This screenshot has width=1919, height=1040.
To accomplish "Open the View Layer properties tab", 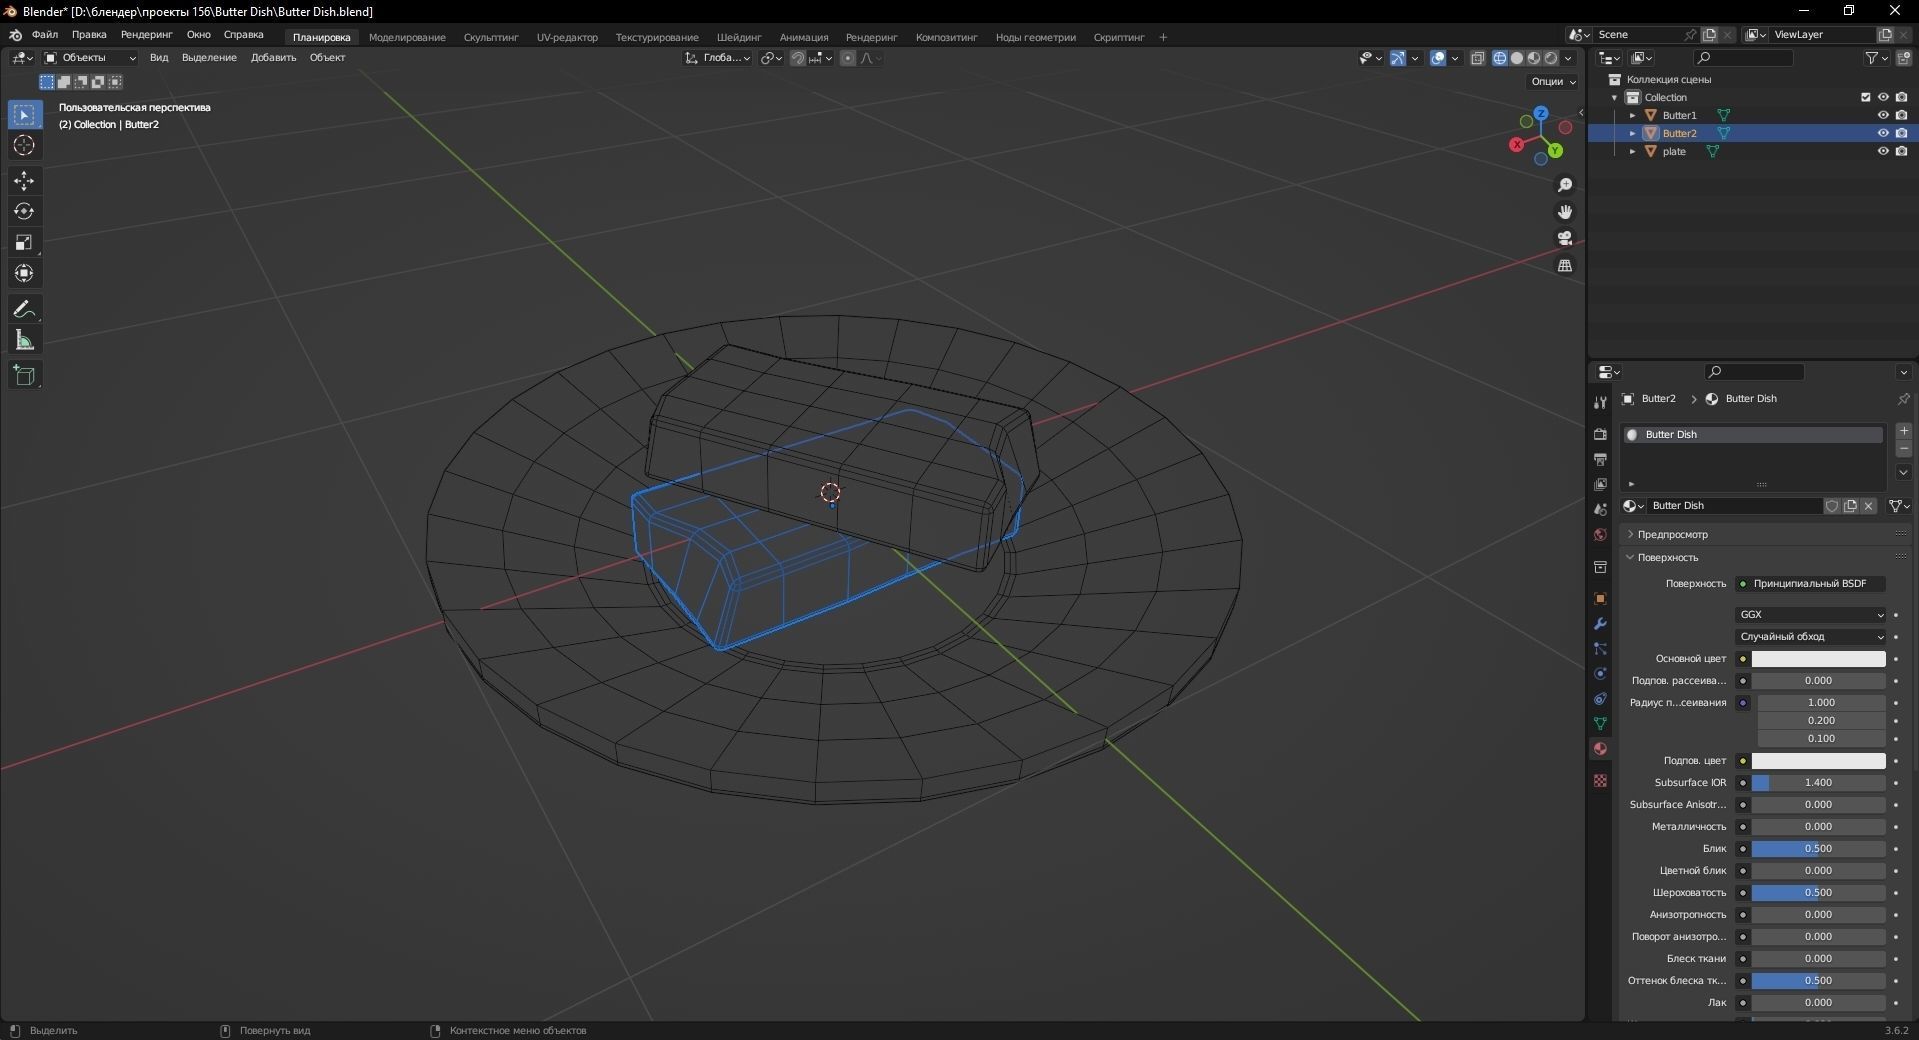I will coord(1600,484).
